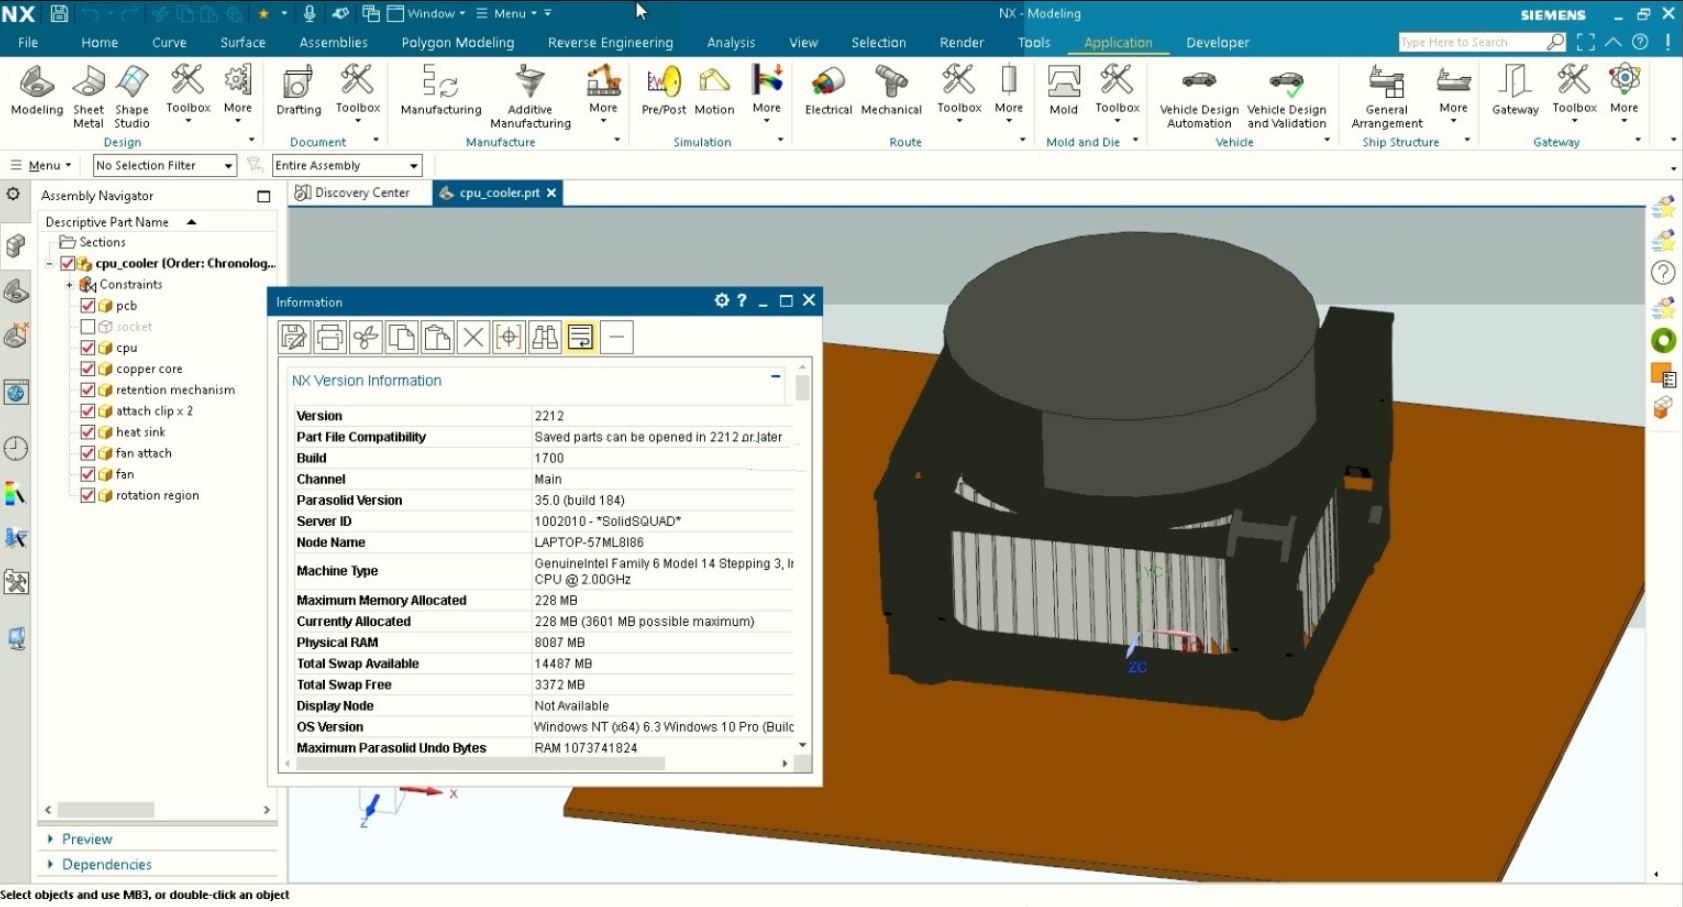
Task: Toggle copper core component checkbox
Action: [88, 369]
